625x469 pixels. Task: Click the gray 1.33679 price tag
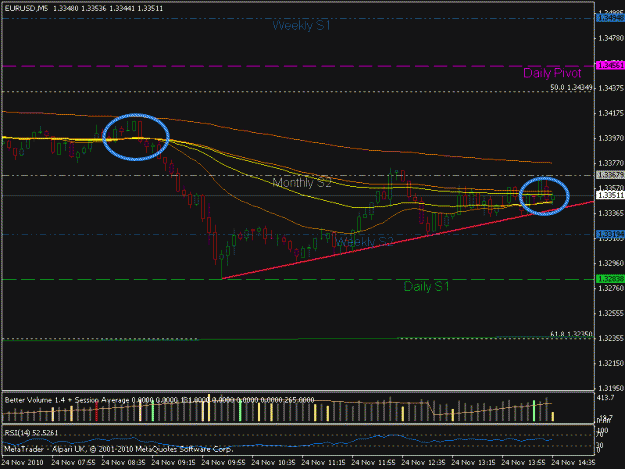(x=610, y=175)
